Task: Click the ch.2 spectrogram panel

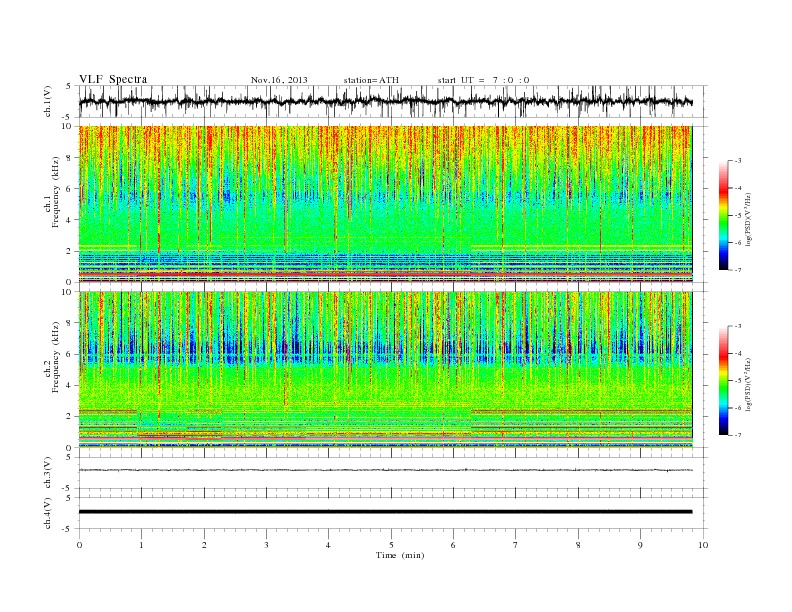Action: 385,370
